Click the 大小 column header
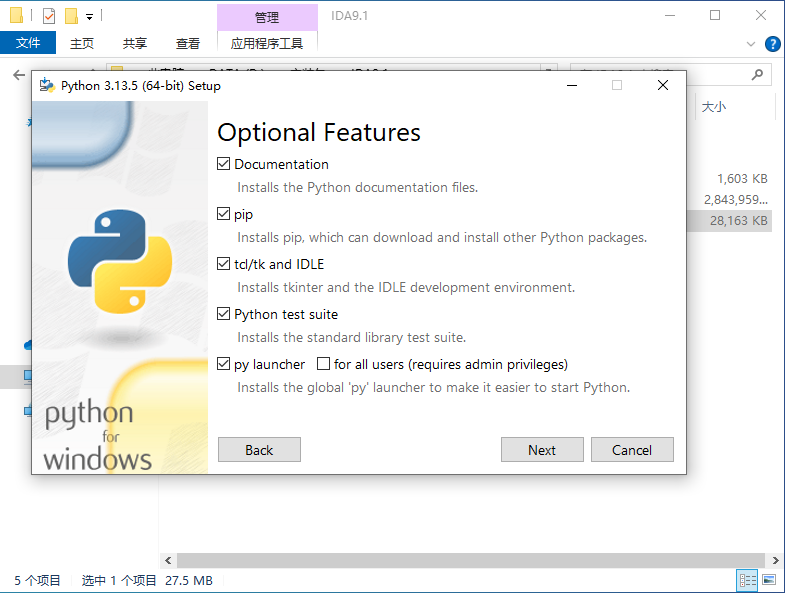This screenshot has width=785, height=593. click(714, 106)
